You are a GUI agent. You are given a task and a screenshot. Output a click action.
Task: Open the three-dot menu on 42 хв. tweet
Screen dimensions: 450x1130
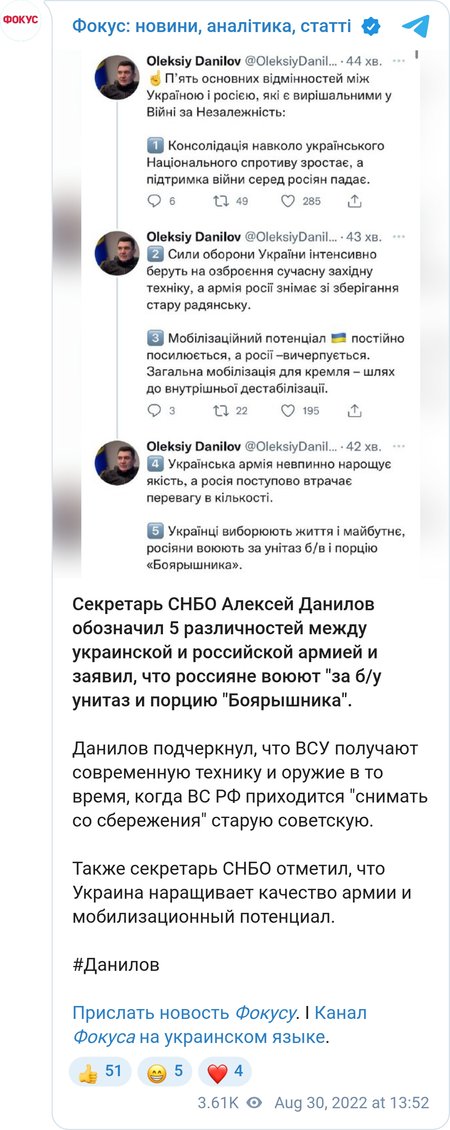coord(400,446)
